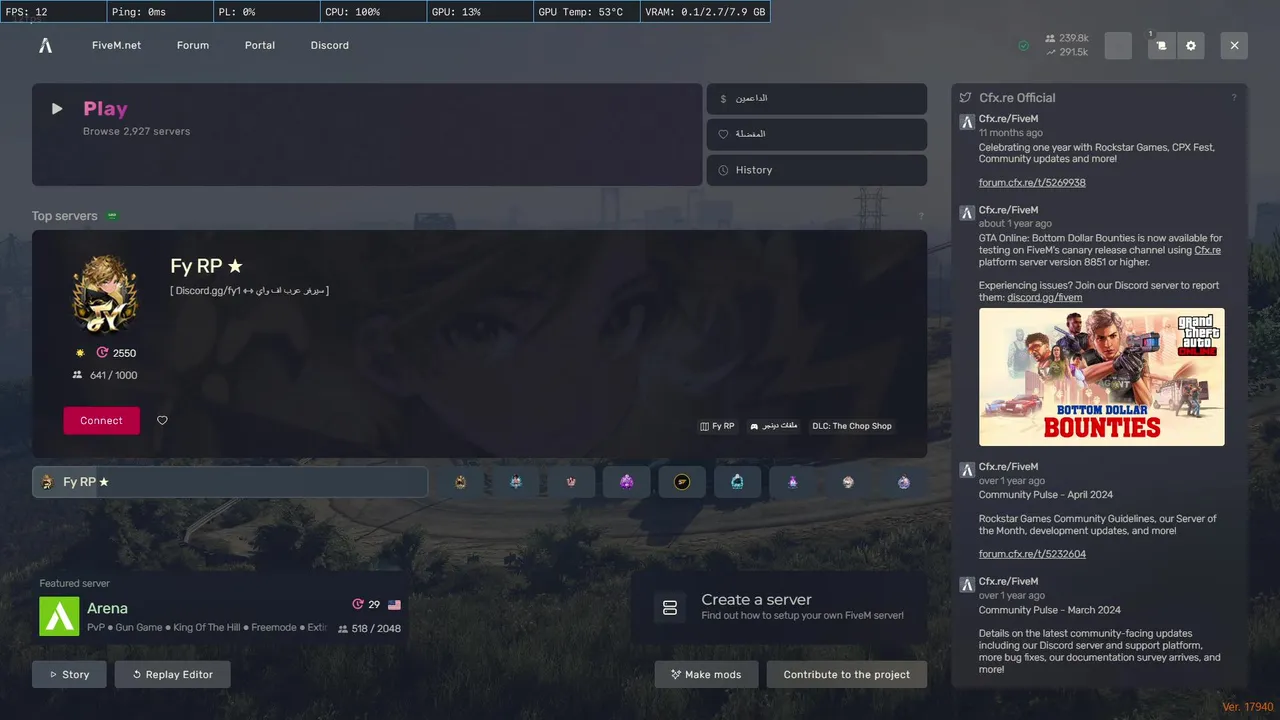
Task: Click the FiveM logo in the top bar
Action: [x=45, y=45]
